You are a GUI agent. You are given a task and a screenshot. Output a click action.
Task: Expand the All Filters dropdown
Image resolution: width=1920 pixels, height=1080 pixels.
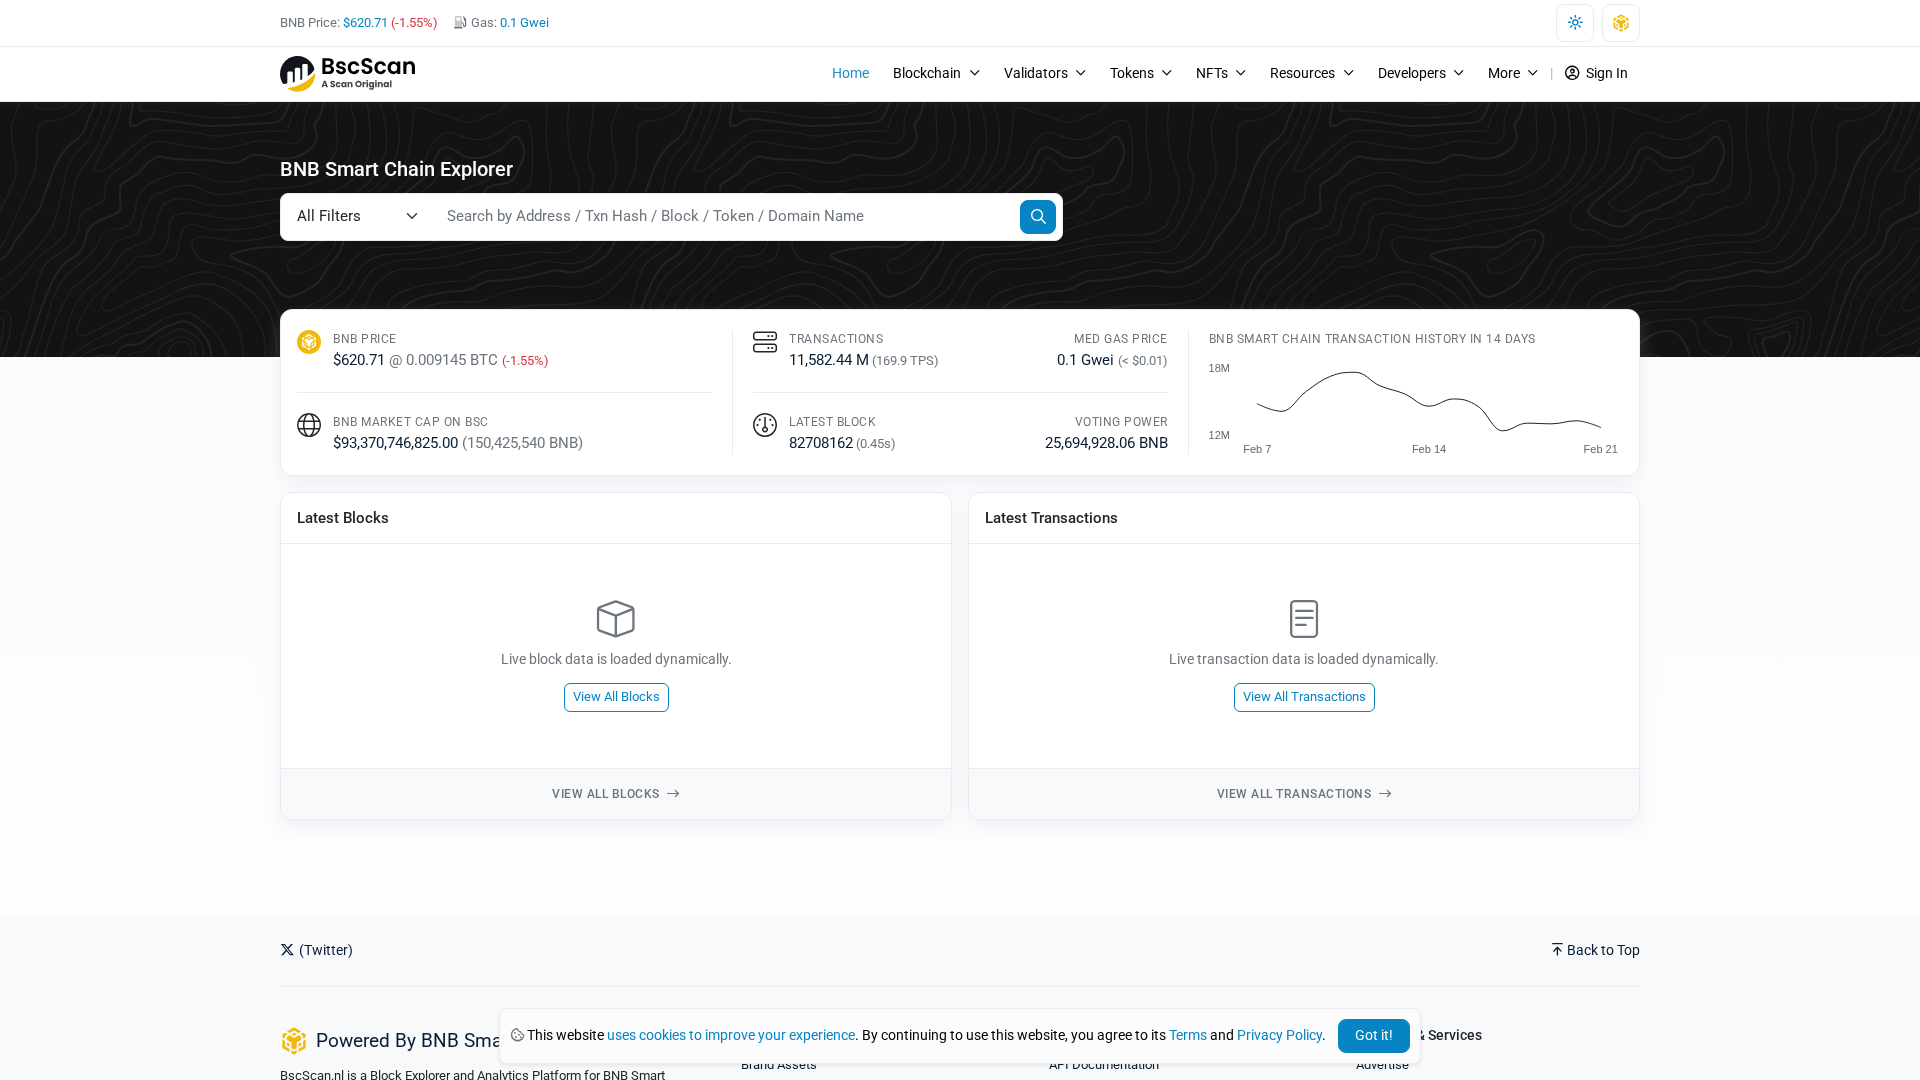357,217
